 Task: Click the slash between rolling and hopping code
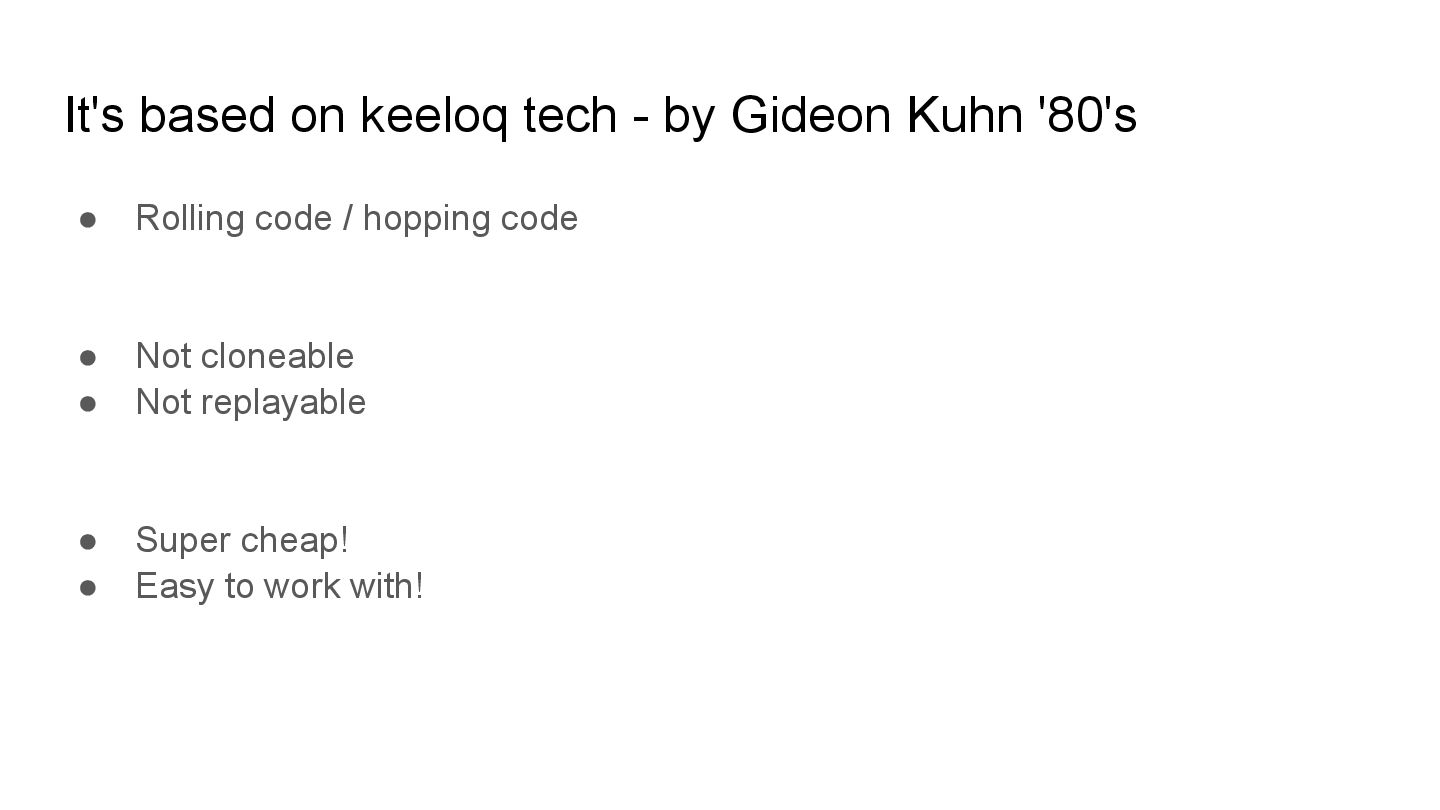point(348,219)
